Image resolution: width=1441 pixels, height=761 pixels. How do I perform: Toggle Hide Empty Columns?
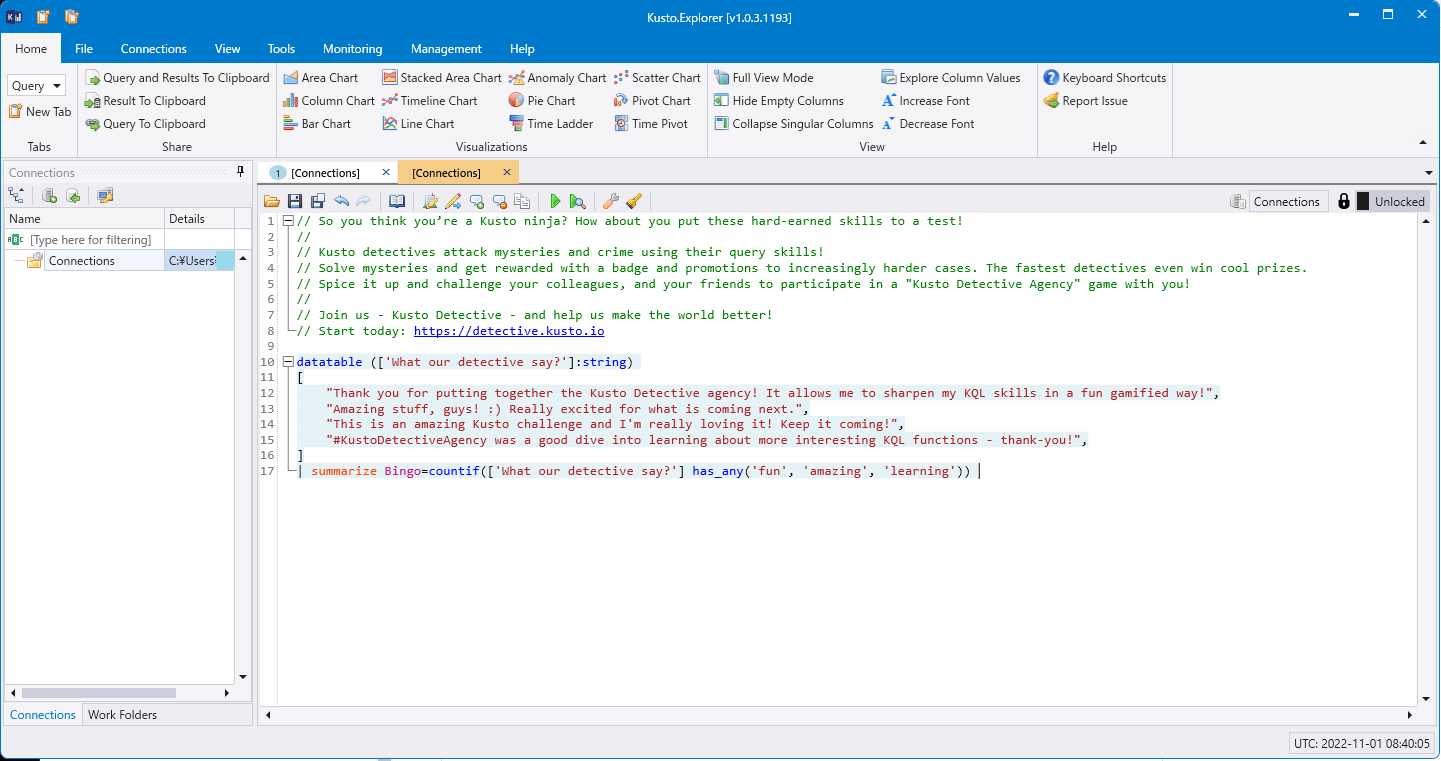778,100
